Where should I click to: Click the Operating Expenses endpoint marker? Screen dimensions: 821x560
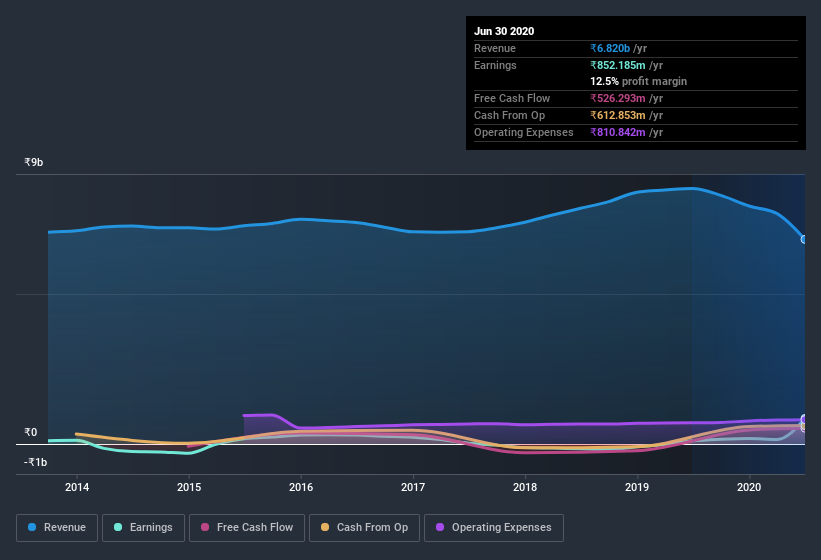(x=804, y=419)
